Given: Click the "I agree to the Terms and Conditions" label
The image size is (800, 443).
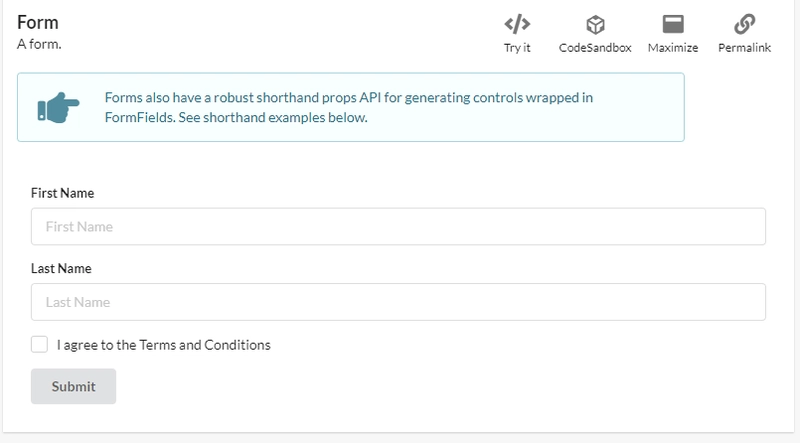Looking at the screenshot, I should [164, 345].
